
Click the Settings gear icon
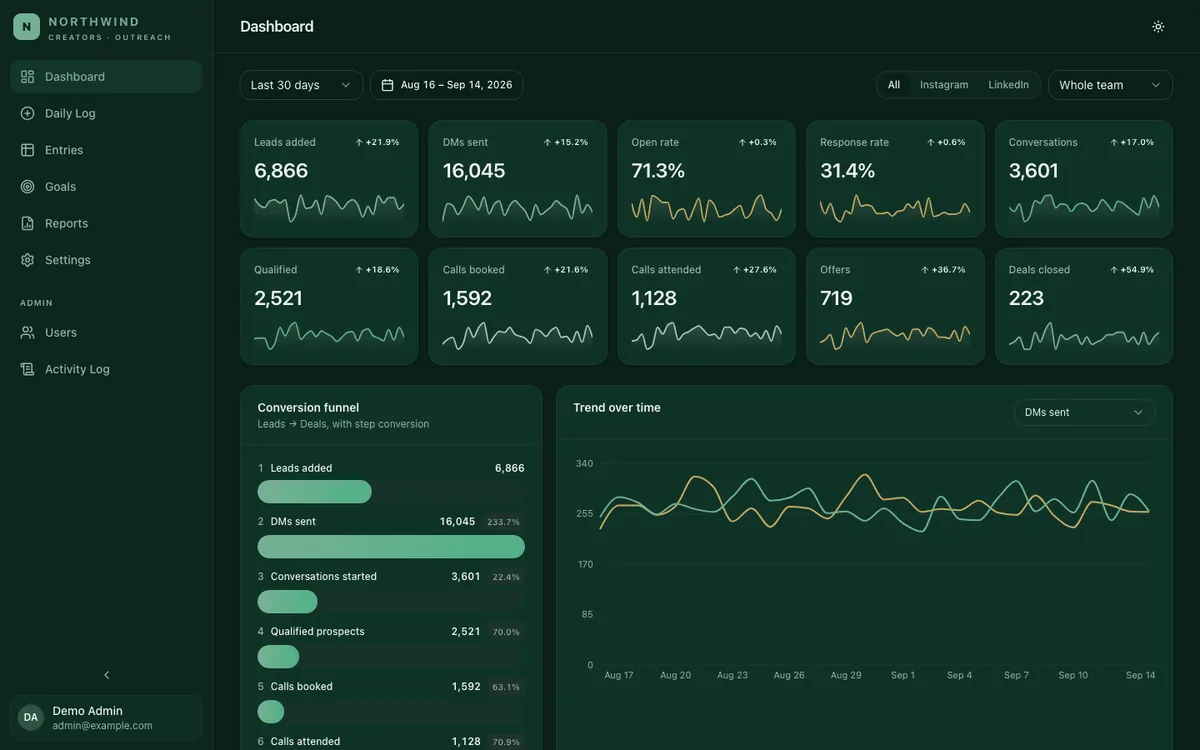pyautogui.click(x=27, y=260)
